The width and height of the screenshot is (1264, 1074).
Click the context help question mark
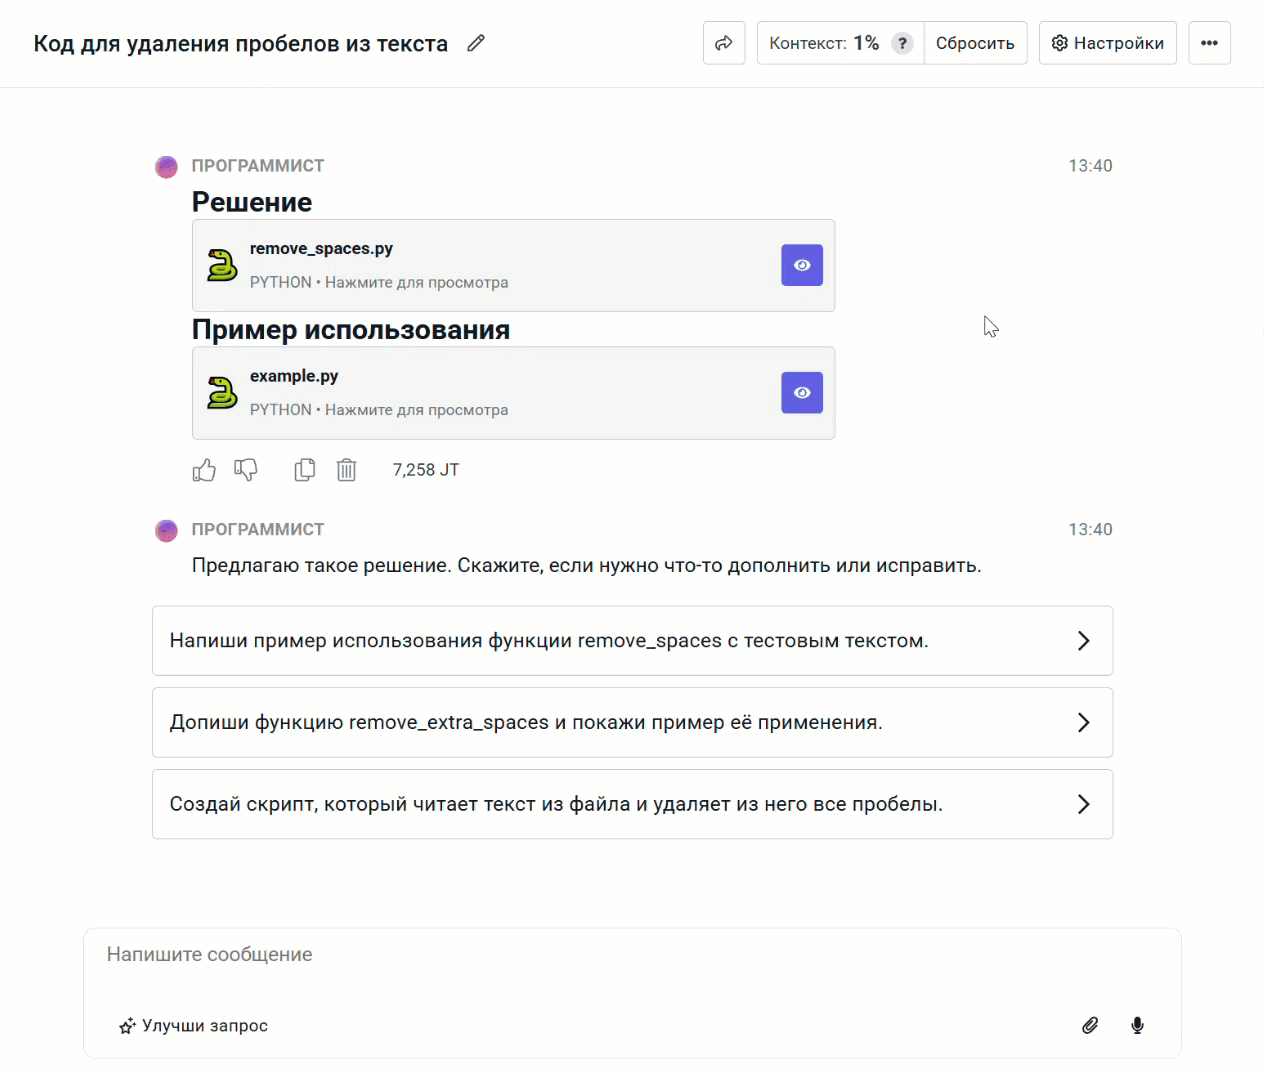coord(902,43)
